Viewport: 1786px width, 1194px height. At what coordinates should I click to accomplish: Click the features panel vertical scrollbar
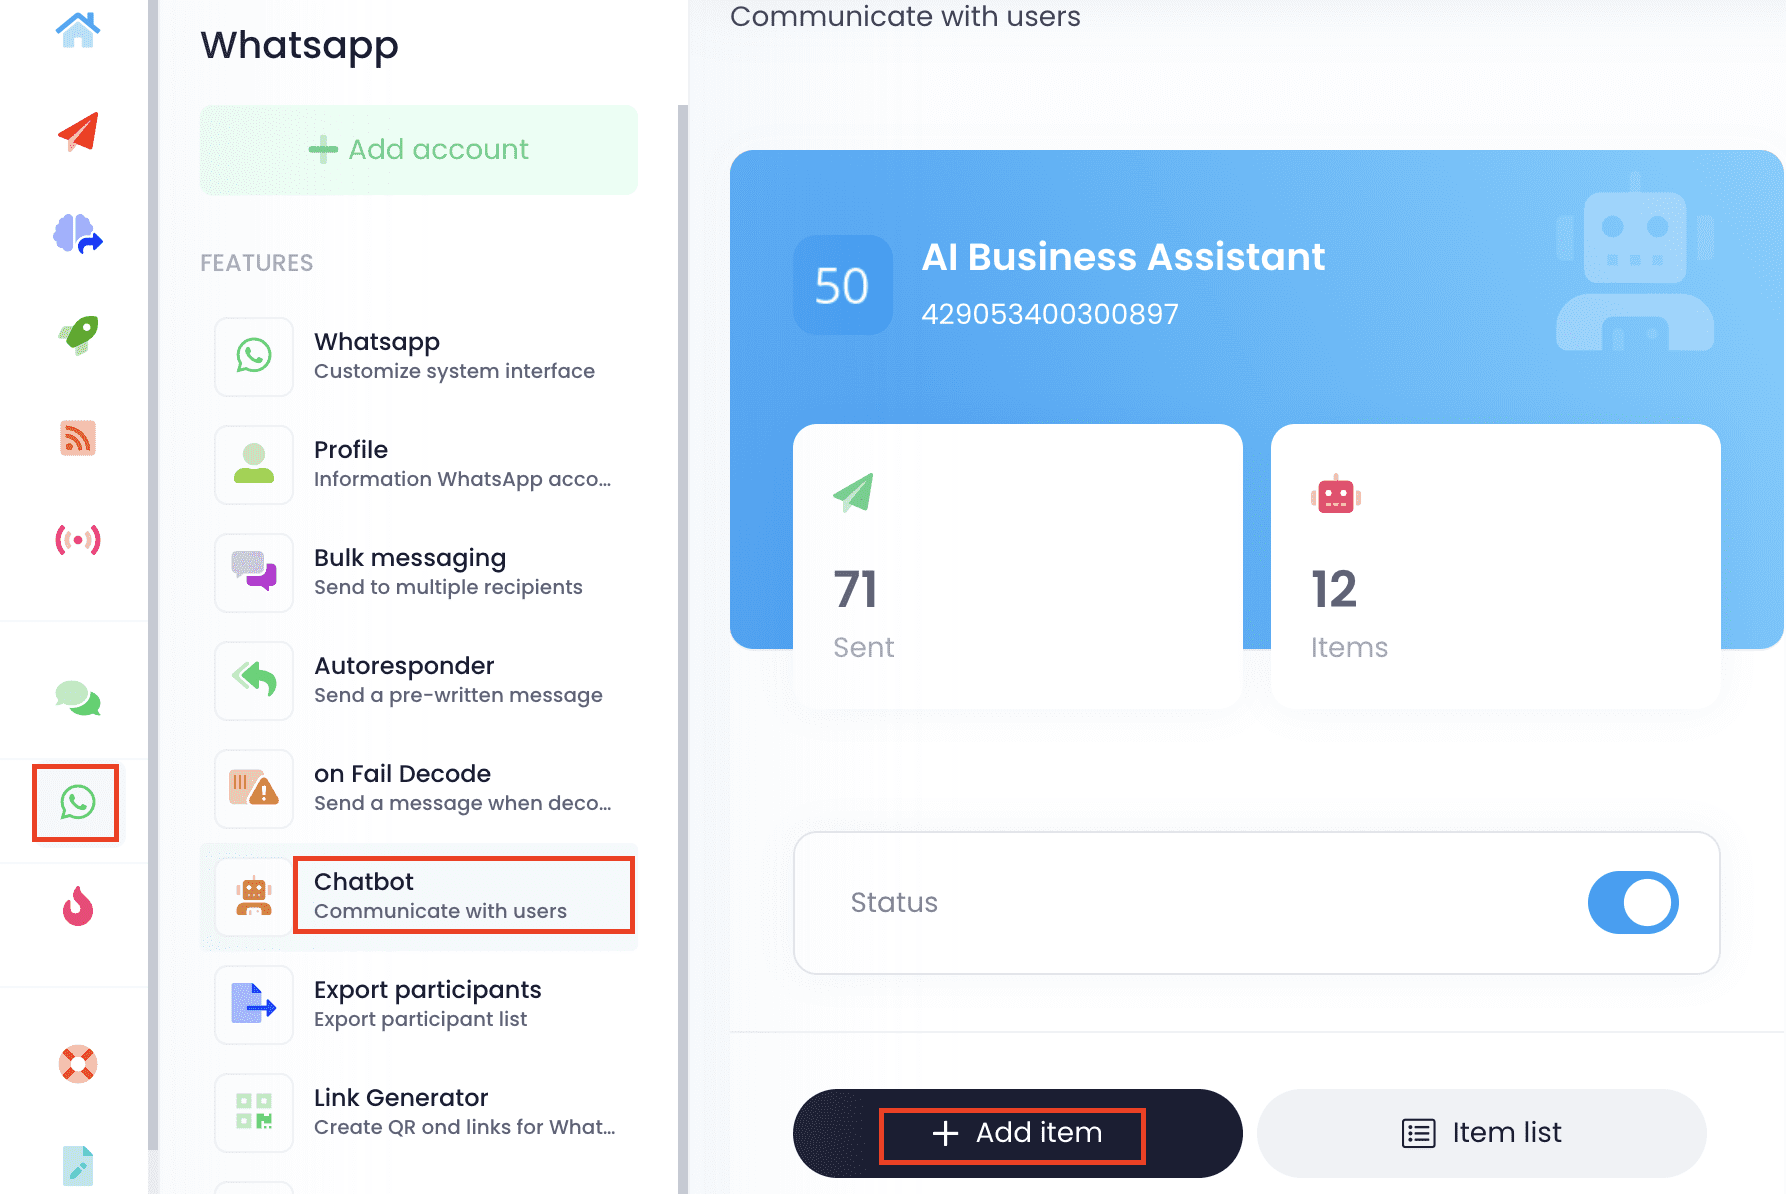683,600
